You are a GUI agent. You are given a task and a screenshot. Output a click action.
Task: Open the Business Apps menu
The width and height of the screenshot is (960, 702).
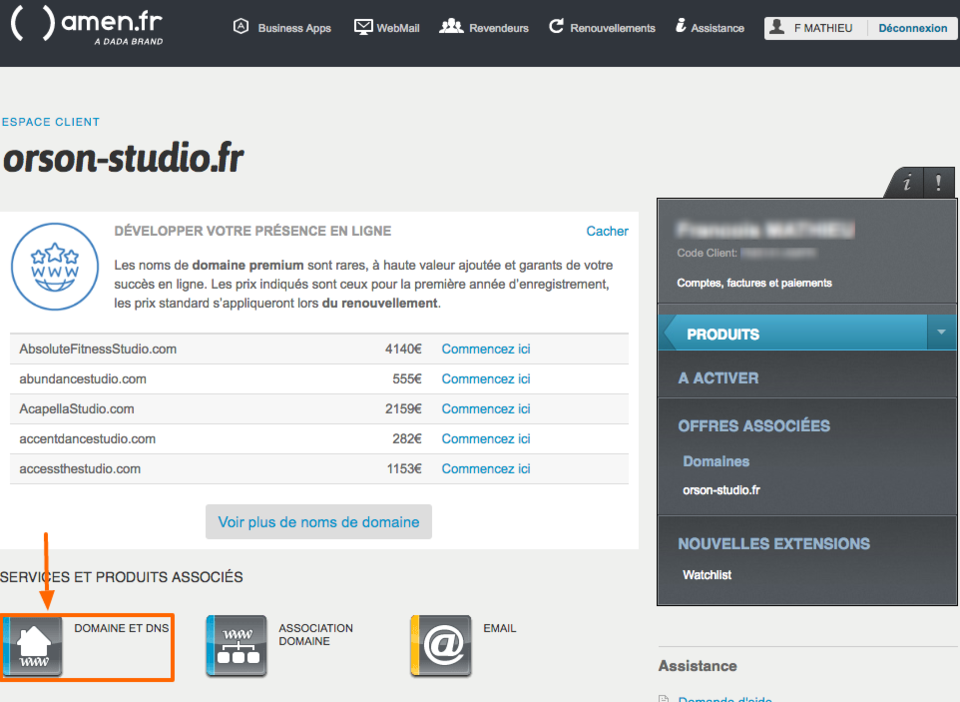tap(294, 28)
